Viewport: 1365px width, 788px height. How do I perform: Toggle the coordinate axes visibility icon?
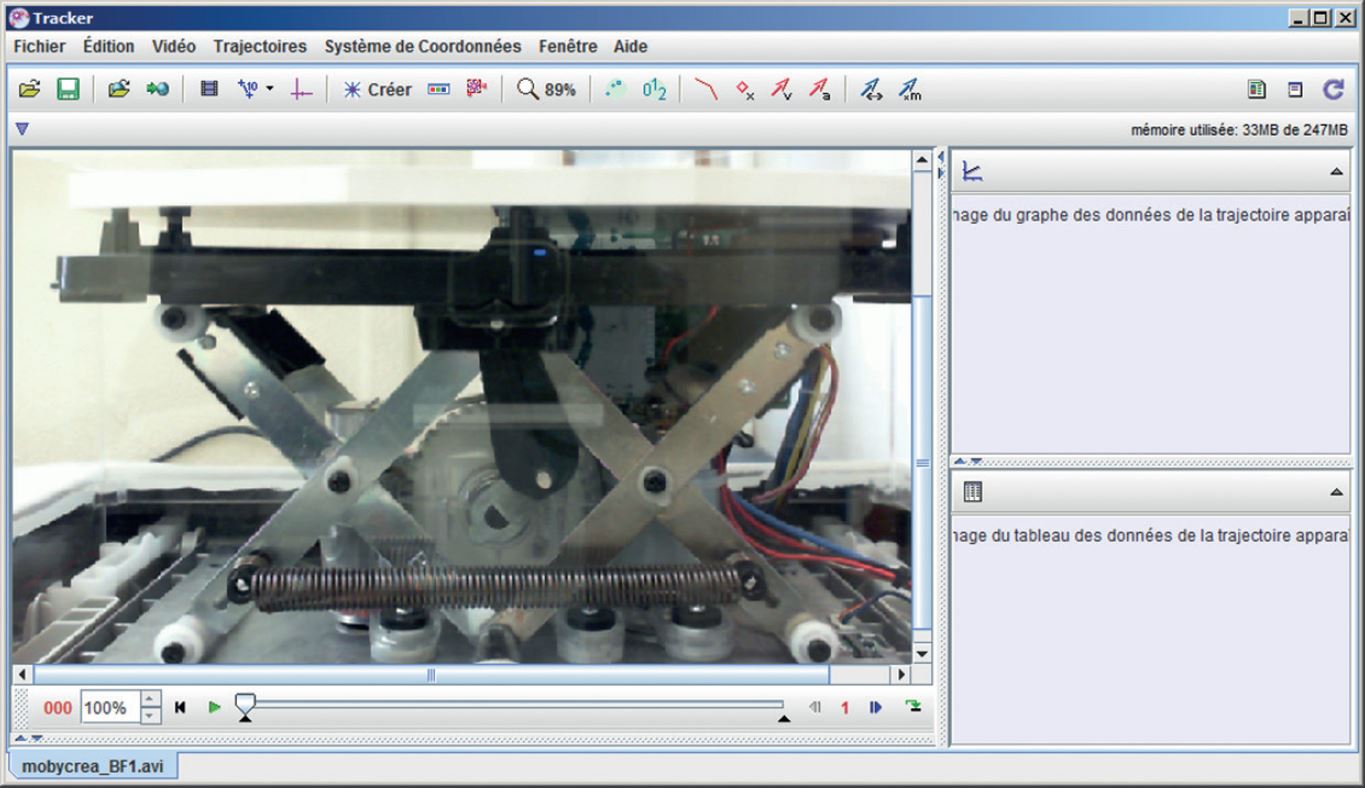[x=301, y=89]
